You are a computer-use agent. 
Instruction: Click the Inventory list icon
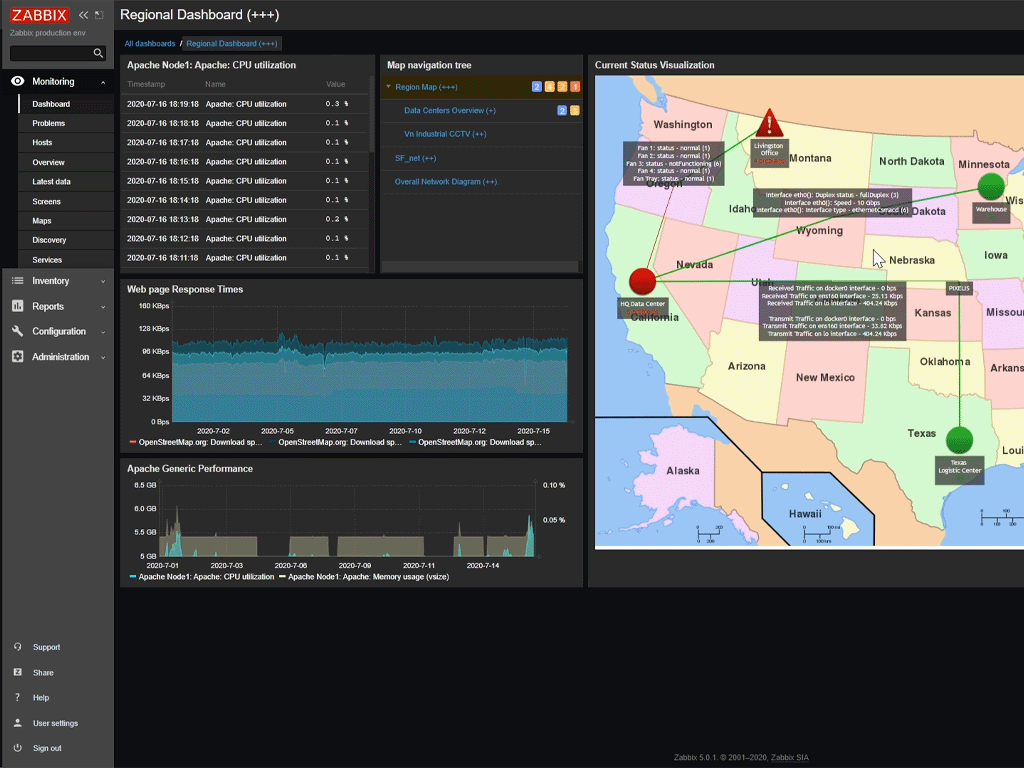click(18, 281)
